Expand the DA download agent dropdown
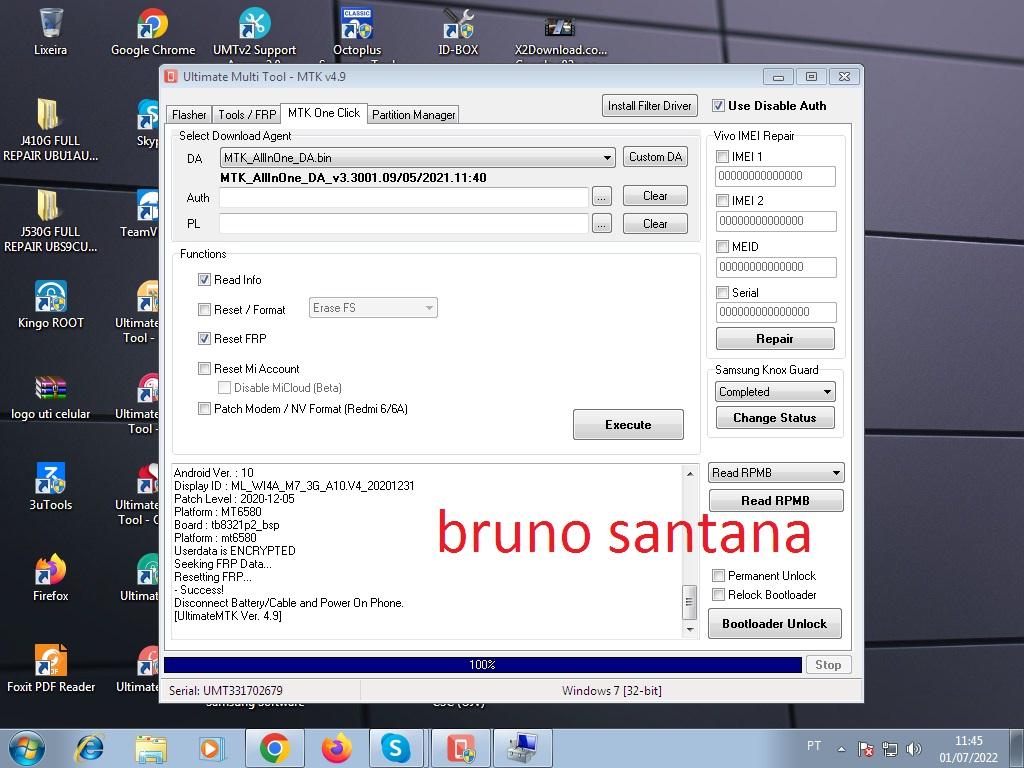1024x768 pixels. [418, 158]
